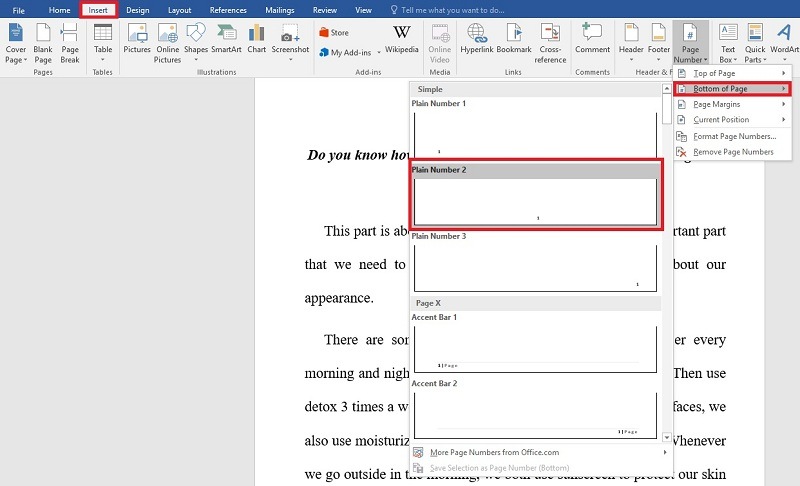Choose Plain Number 2 page number style
This screenshot has height=486, width=800.
(x=535, y=202)
